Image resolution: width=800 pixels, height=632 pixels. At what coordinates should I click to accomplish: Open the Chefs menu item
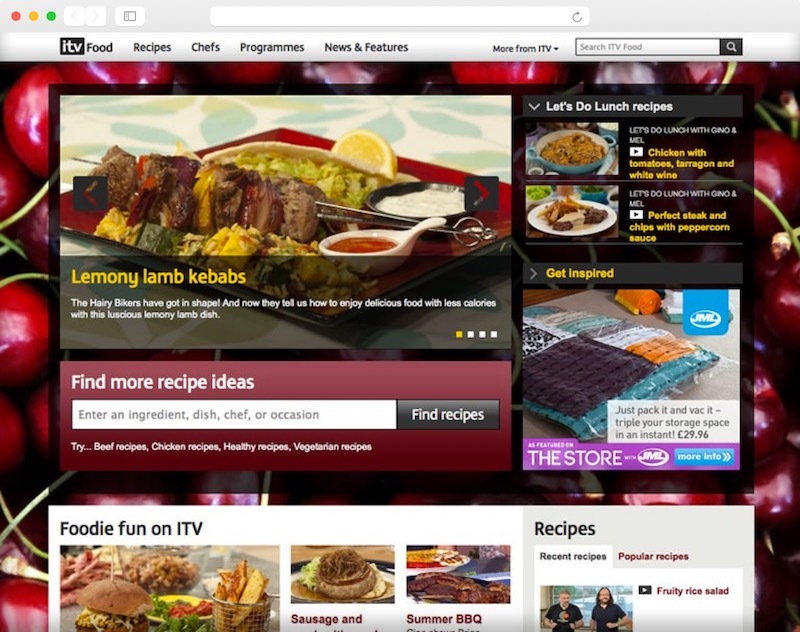(x=205, y=47)
